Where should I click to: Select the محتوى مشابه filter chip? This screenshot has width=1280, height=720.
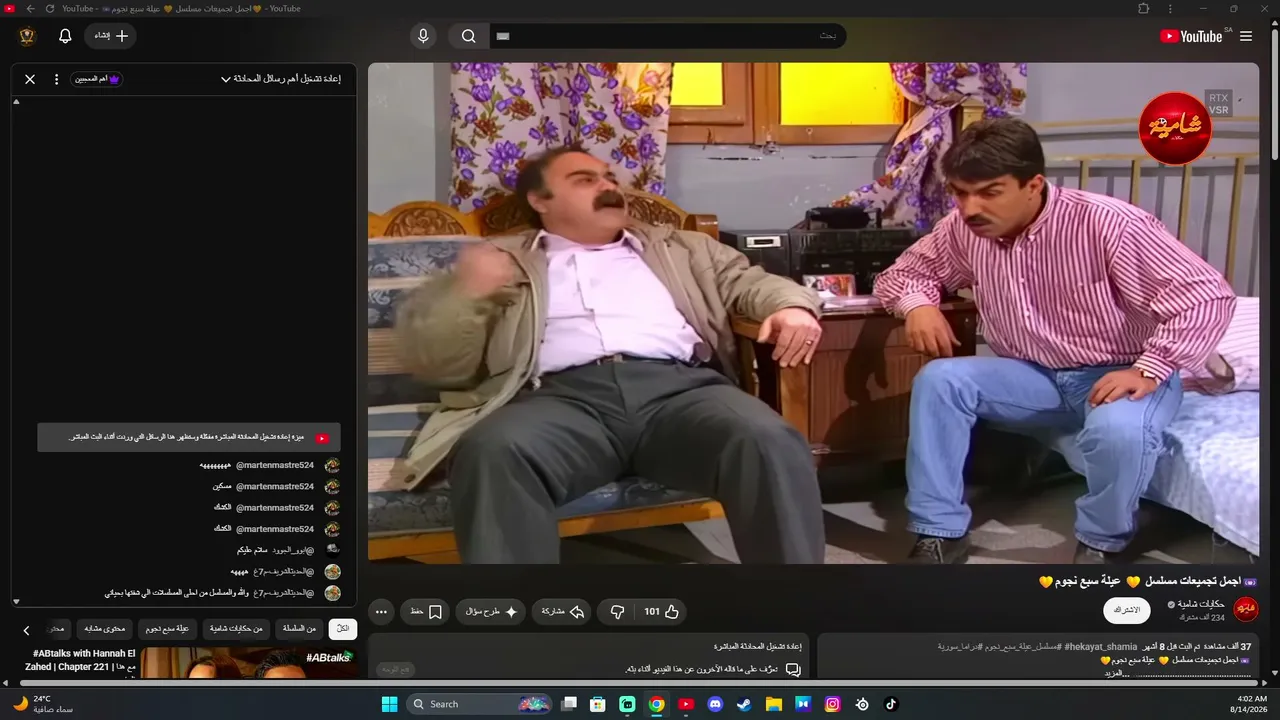point(104,629)
